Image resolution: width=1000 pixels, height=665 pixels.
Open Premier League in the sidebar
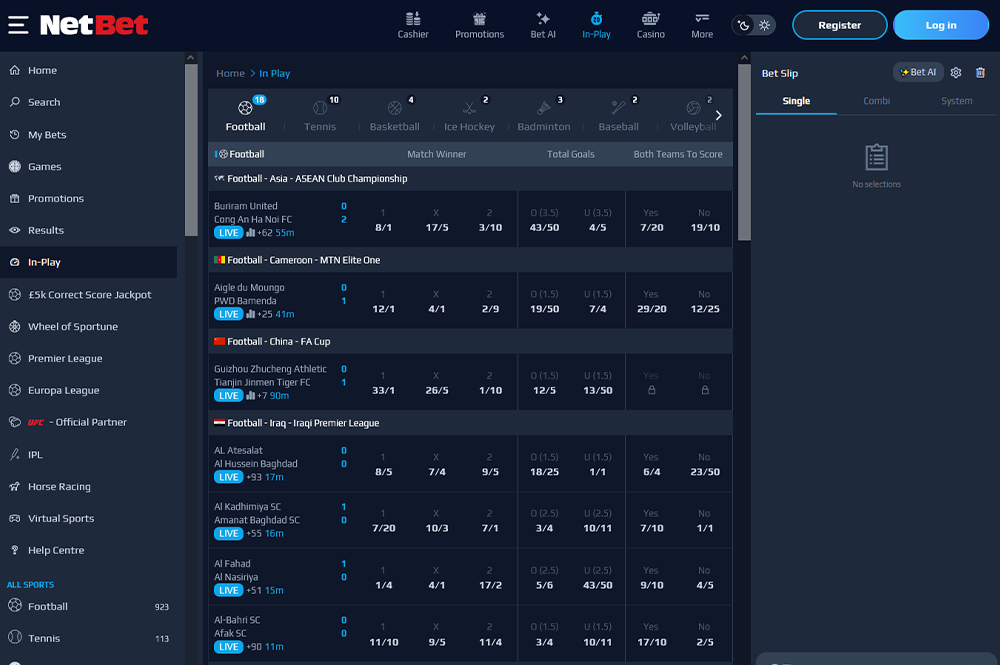[x=89, y=358]
